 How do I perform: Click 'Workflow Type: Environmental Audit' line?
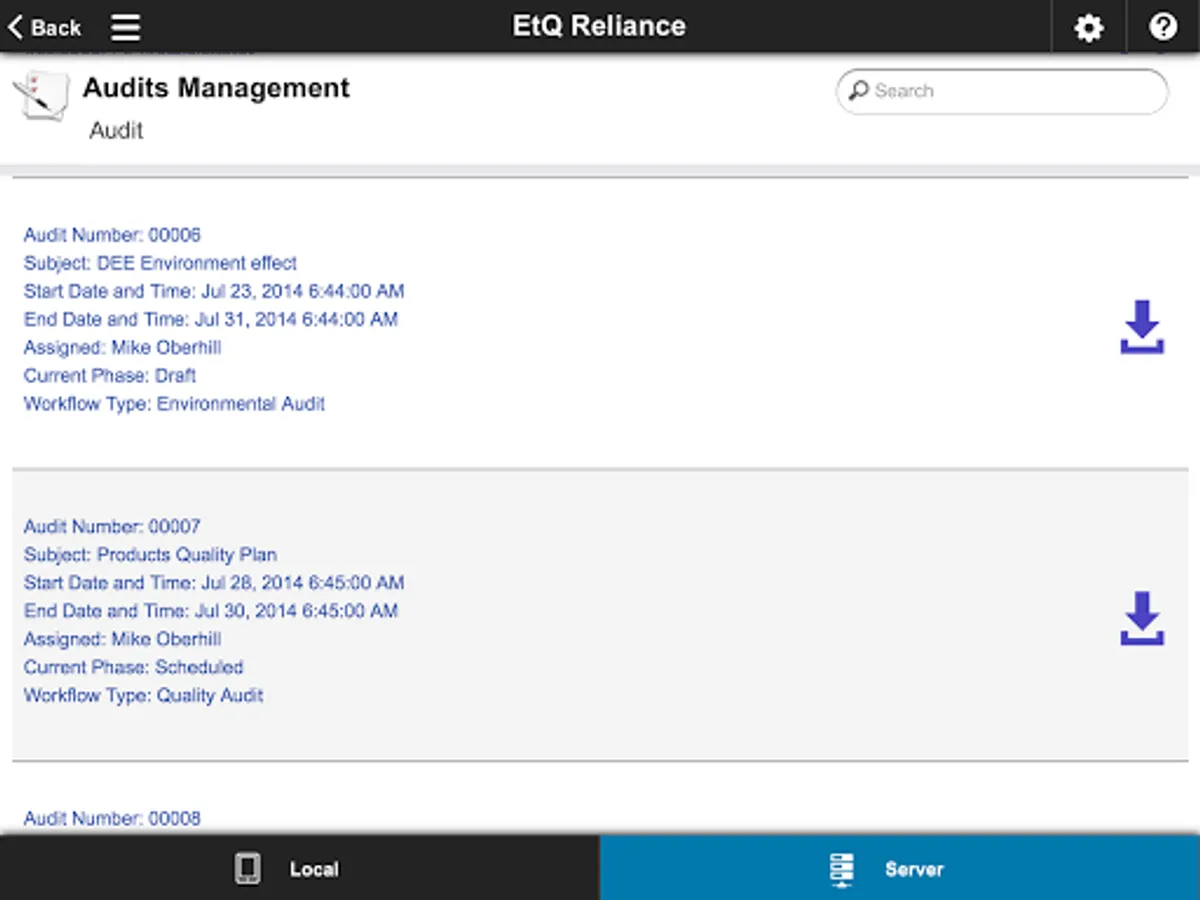174,404
